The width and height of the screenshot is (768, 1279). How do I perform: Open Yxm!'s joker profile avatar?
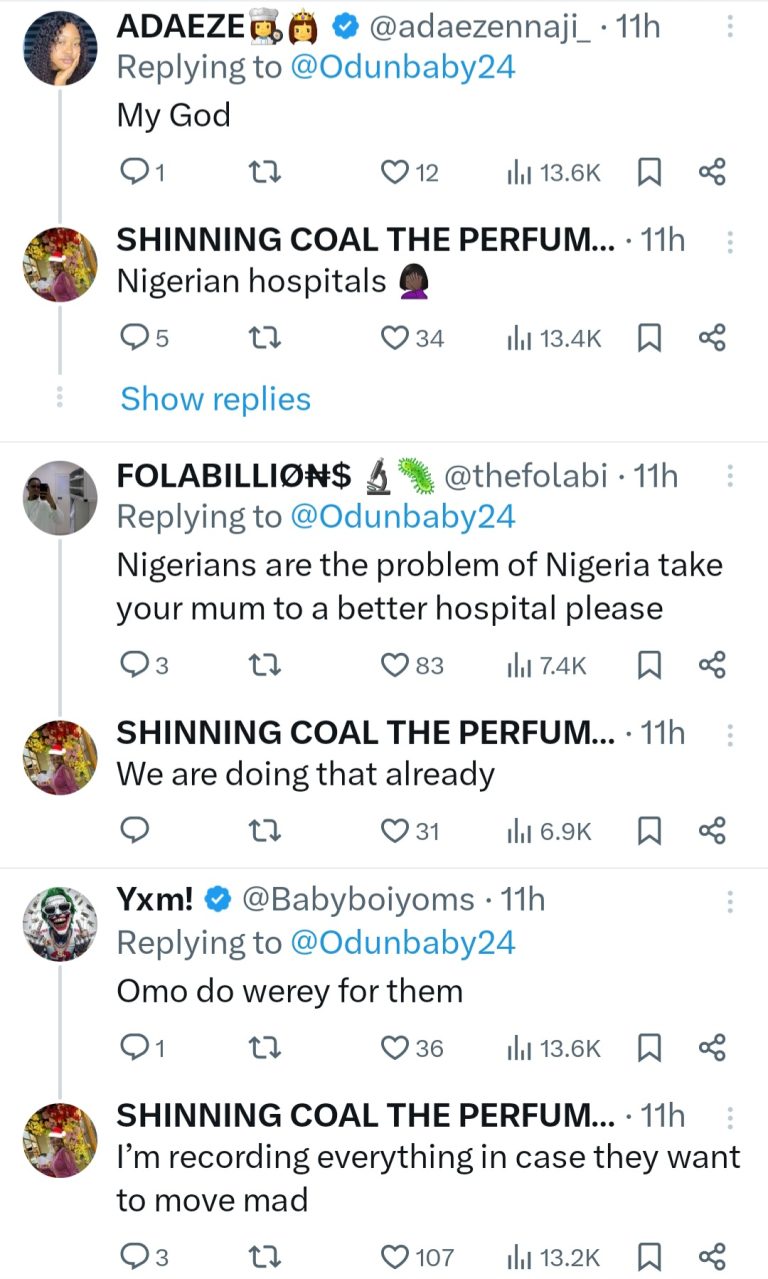click(60, 922)
